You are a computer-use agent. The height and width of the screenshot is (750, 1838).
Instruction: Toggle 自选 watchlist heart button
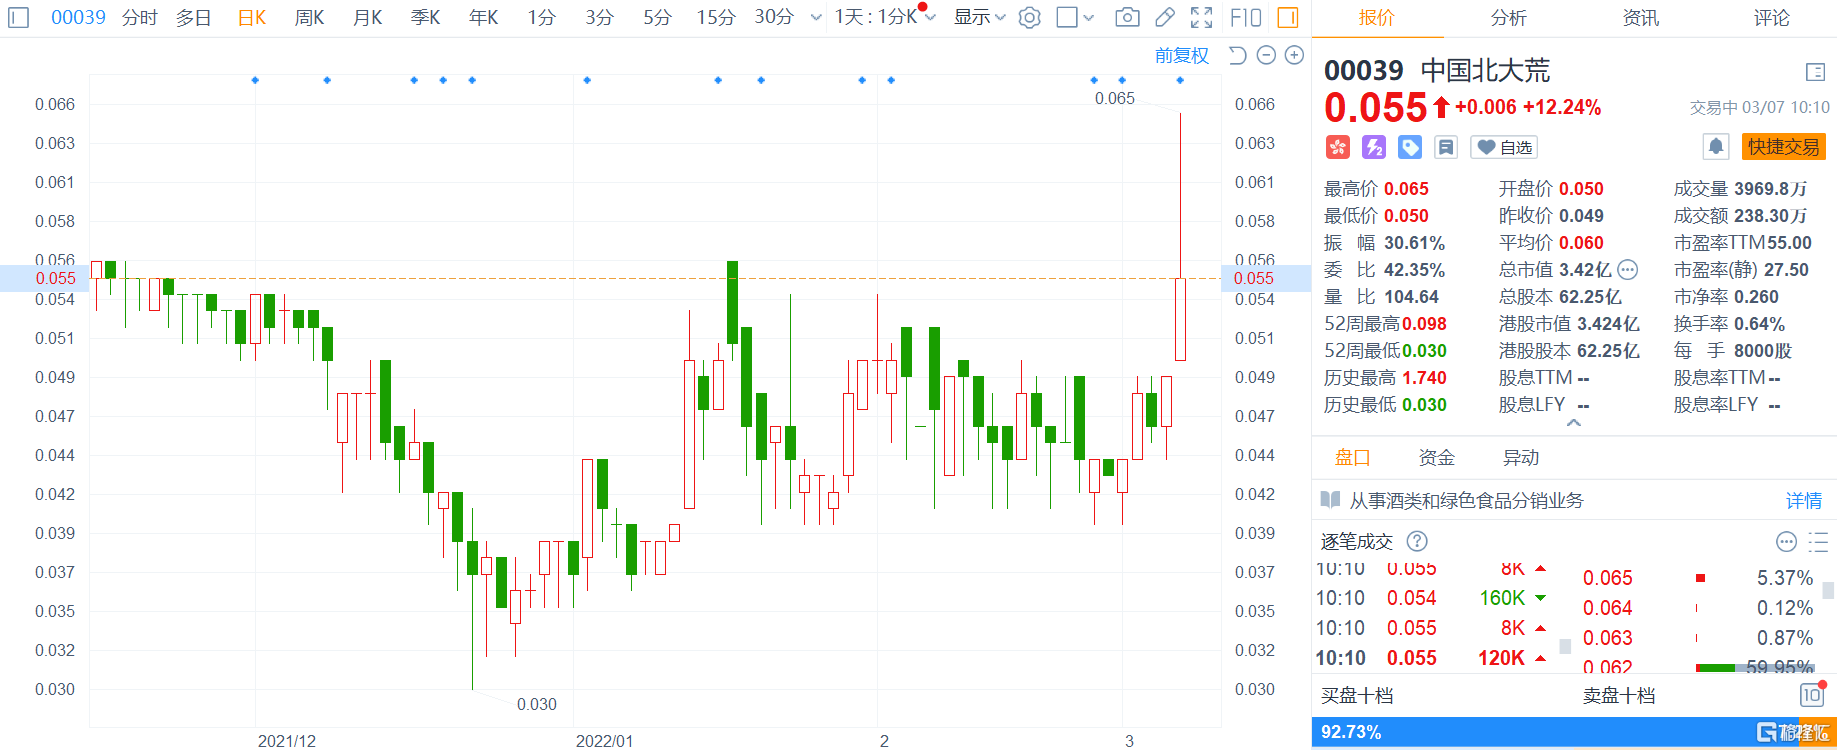coord(1504,148)
